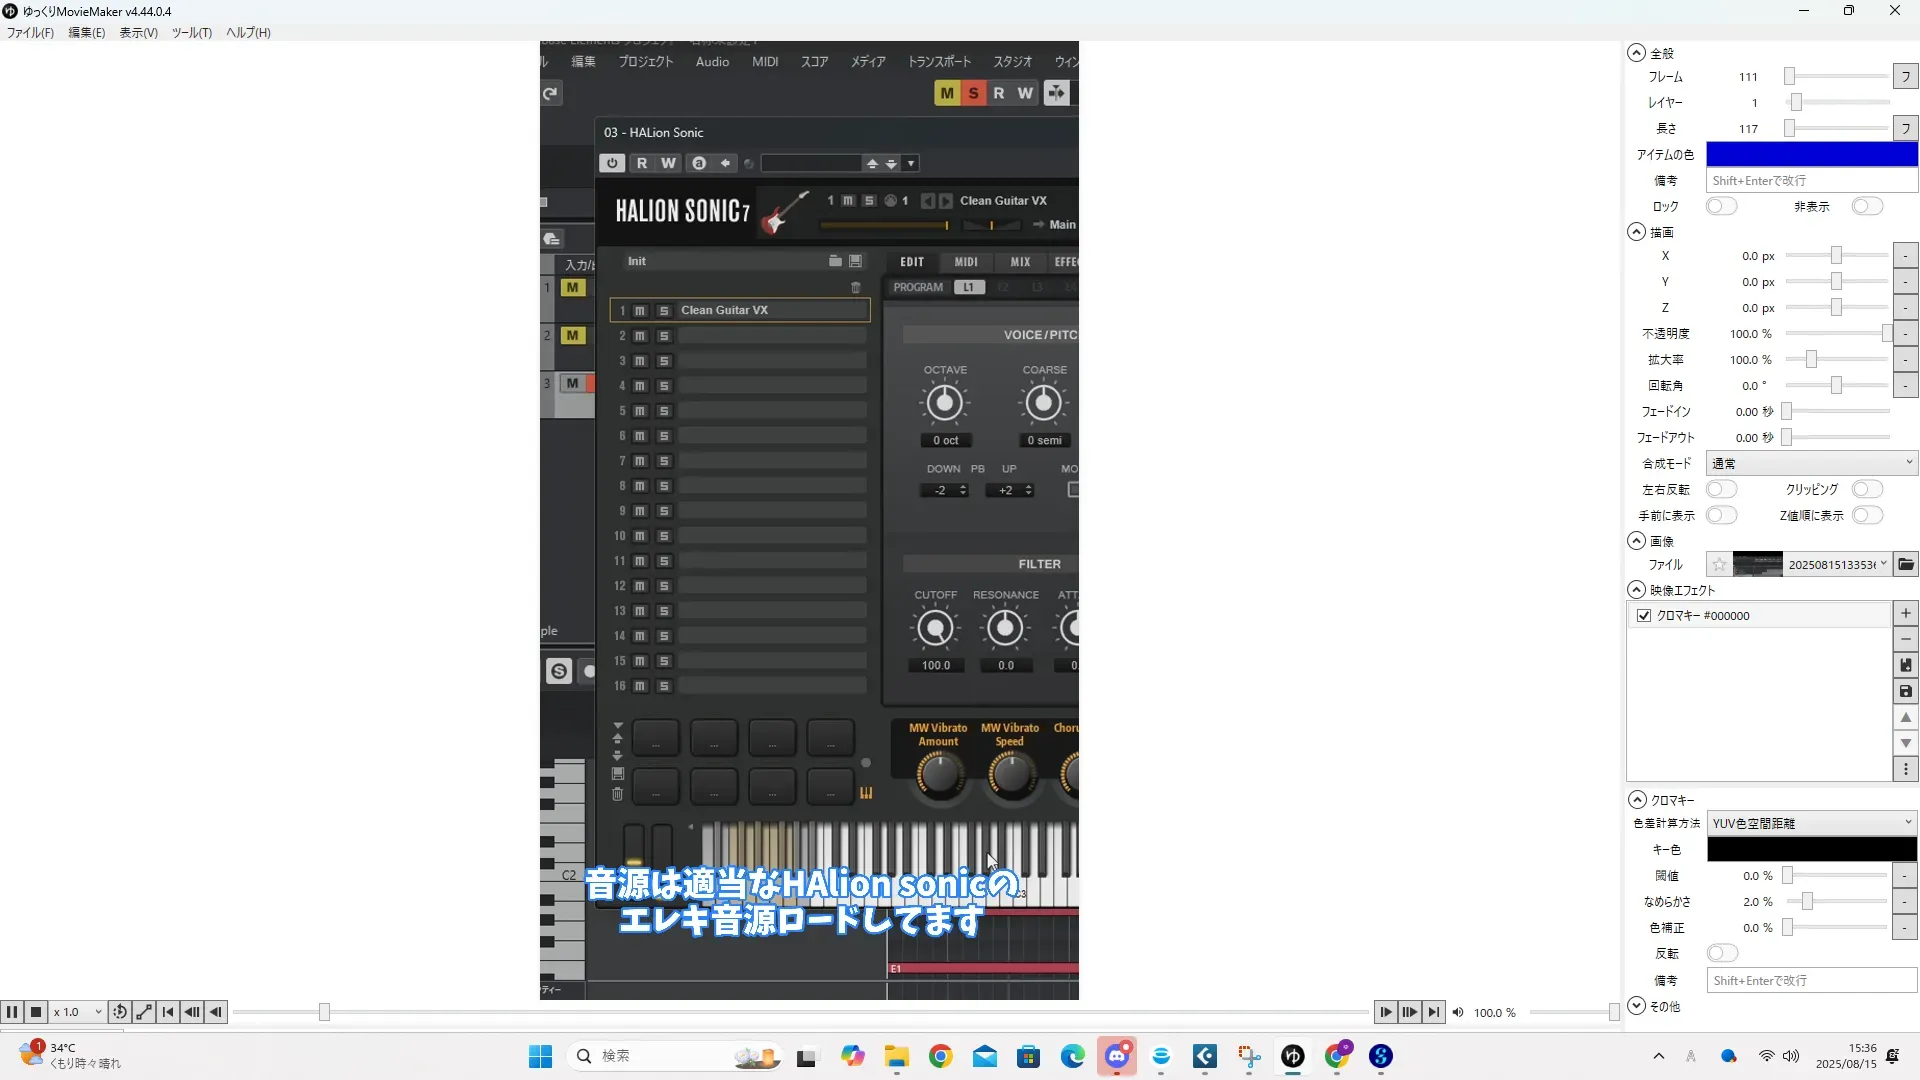Image resolution: width=1920 pixels, height=1080 pixels.
Task: Click the blue アイテムの色 swatch
Action: [1811, 154]
